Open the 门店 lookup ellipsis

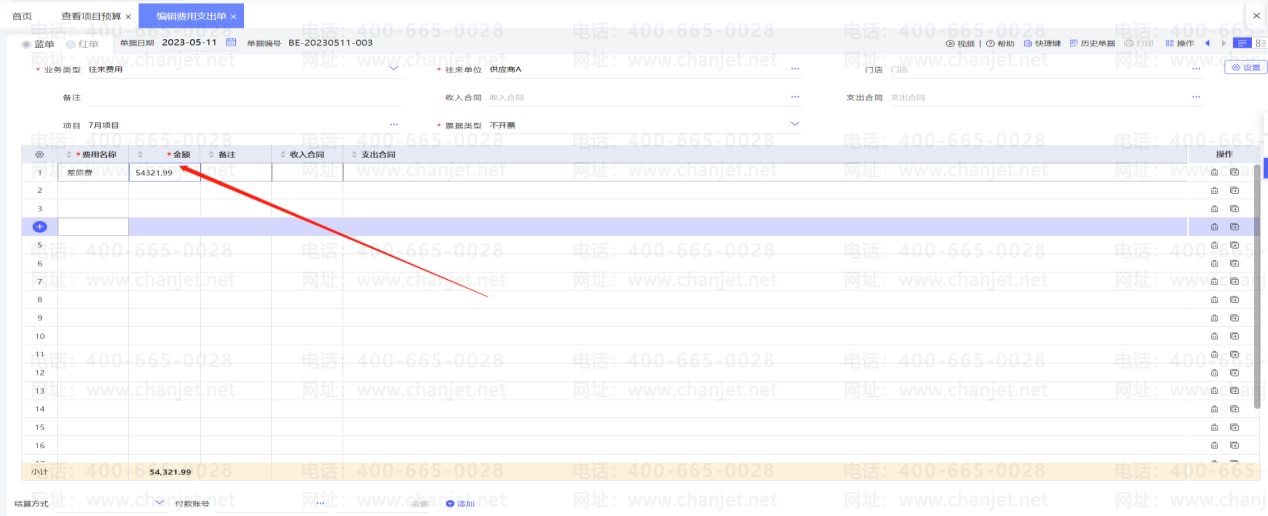click(1196, 69)
